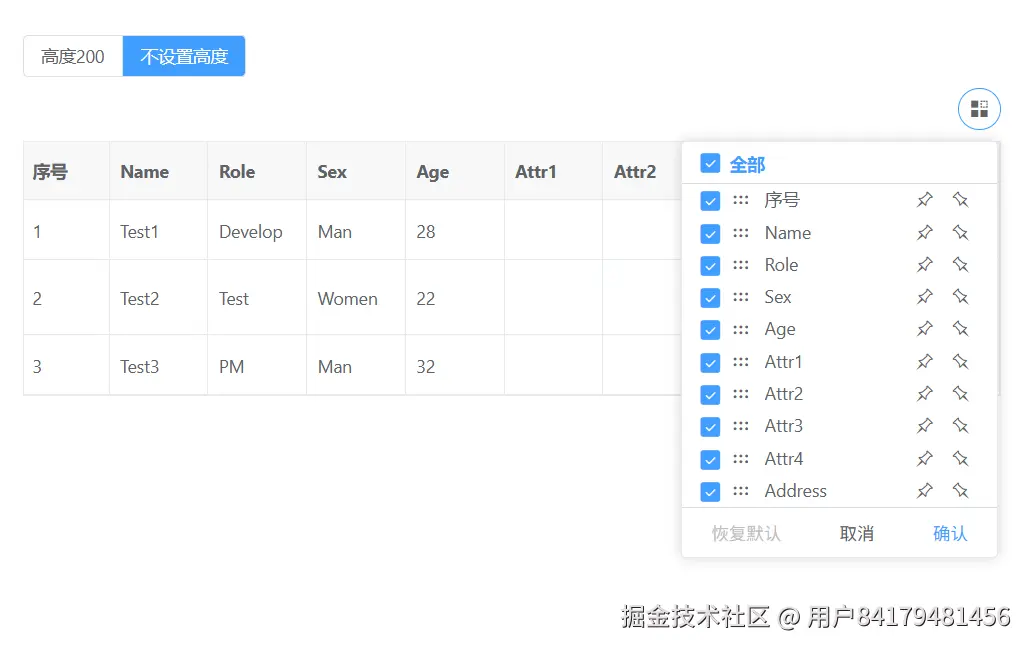
Task: Toggle the Attr3 column checkbox
Action: click(x=710, y=427)
